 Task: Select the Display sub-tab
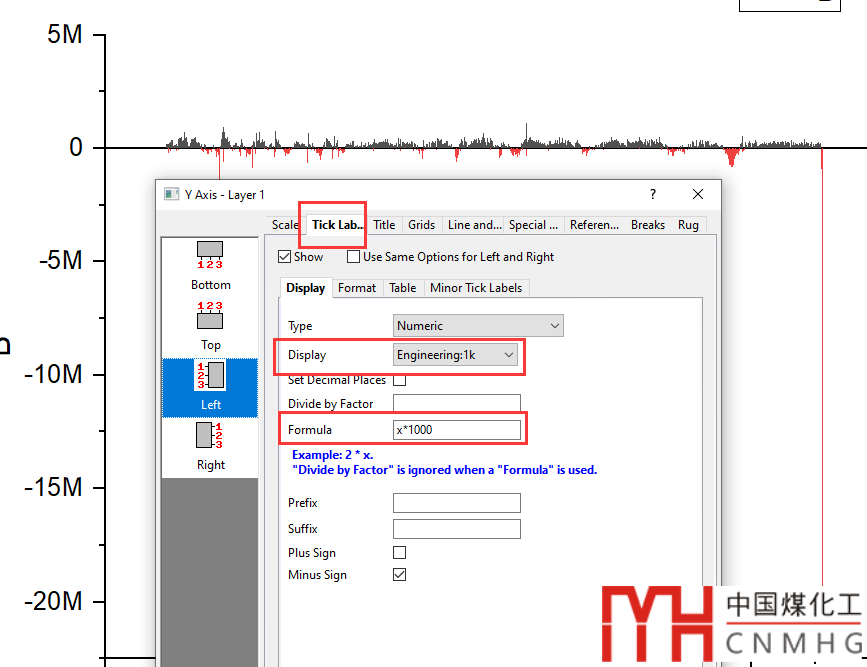pyautogui.click(x=306, y=288)
